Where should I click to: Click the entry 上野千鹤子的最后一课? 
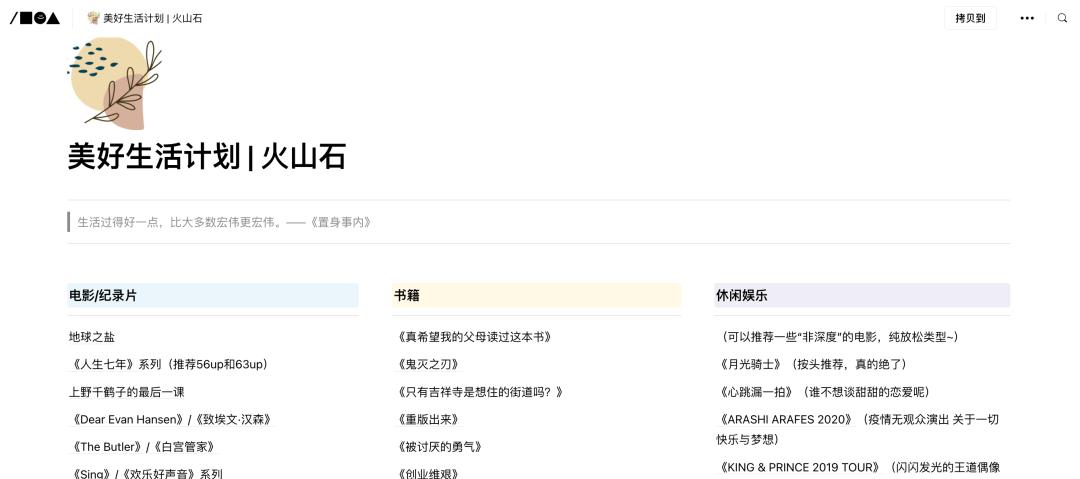[127, 391]
